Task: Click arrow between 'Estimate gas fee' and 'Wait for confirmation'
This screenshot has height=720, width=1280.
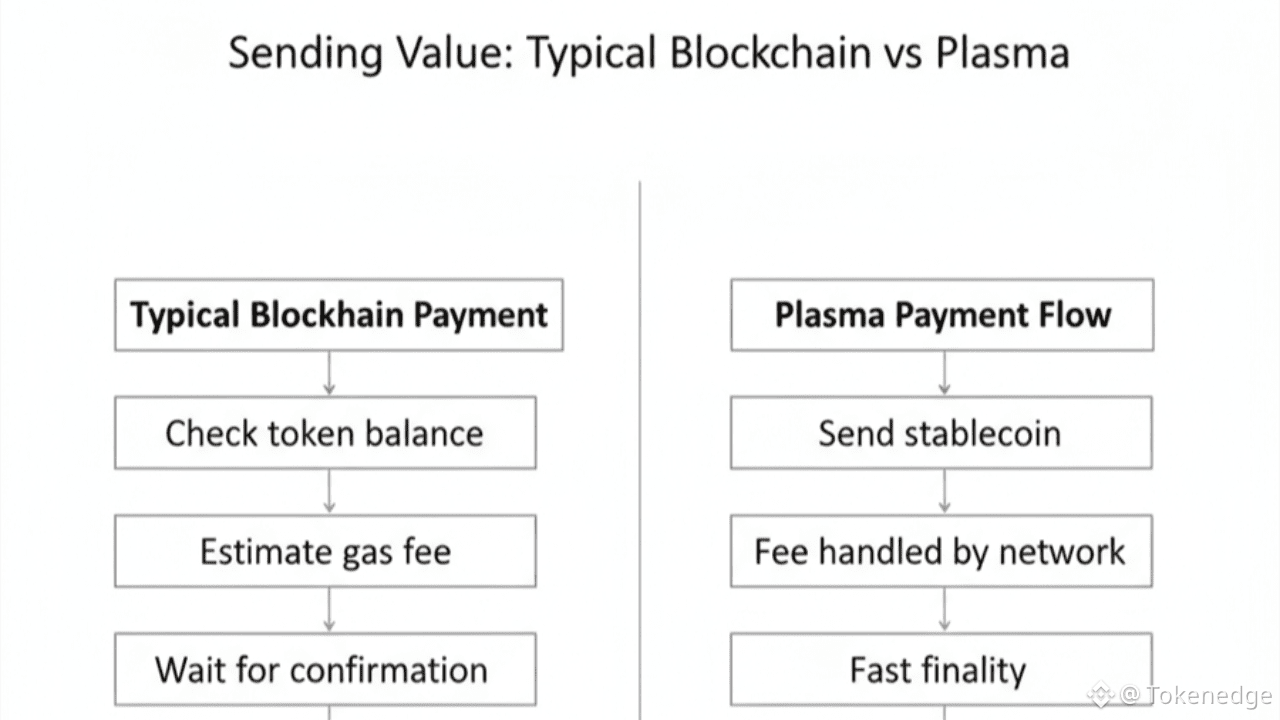Action: (329, 609)
